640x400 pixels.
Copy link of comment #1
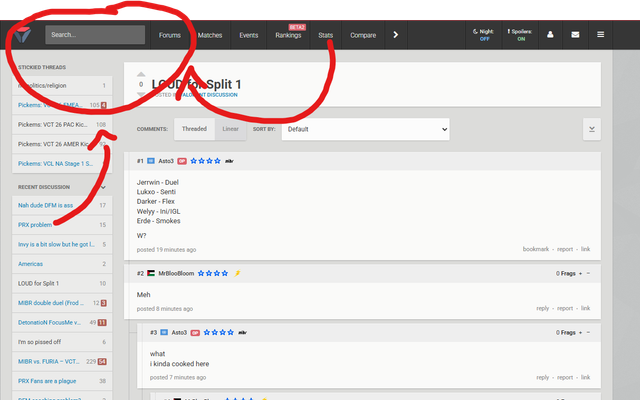[x=586, y=249]
